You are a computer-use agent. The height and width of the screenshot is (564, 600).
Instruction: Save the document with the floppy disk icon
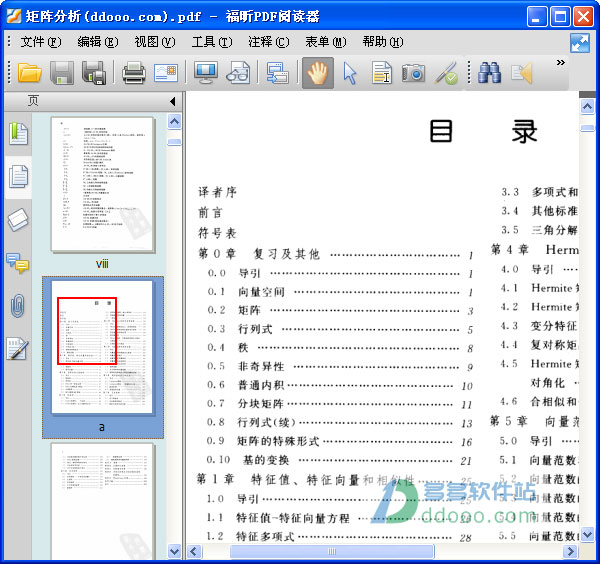(61, 73)
